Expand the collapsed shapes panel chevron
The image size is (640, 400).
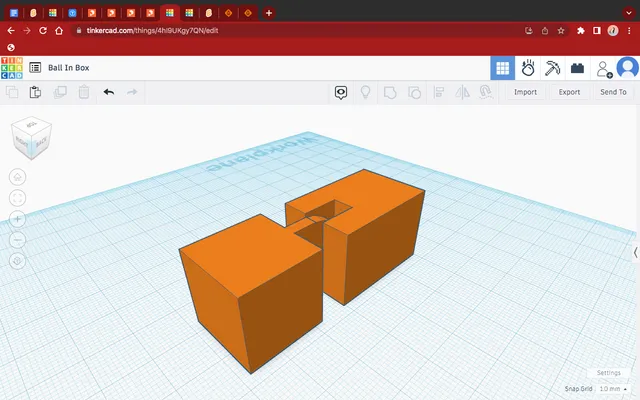636,253
